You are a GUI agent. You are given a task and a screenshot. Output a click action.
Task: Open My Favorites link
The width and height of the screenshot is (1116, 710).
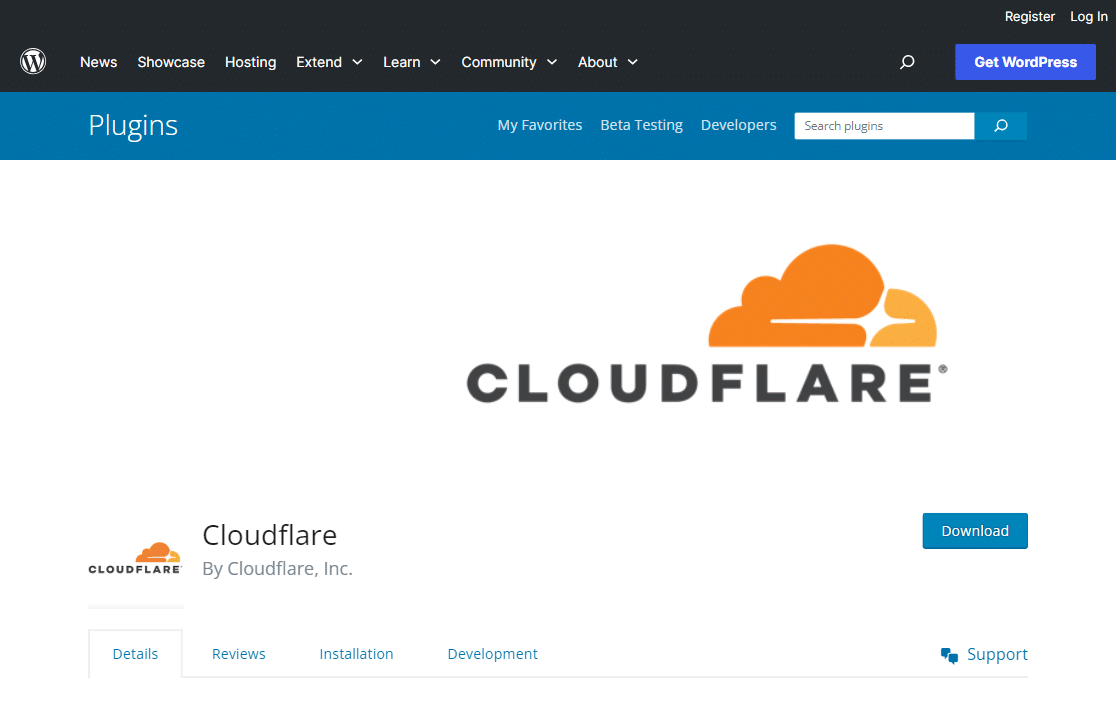point(539,125)
